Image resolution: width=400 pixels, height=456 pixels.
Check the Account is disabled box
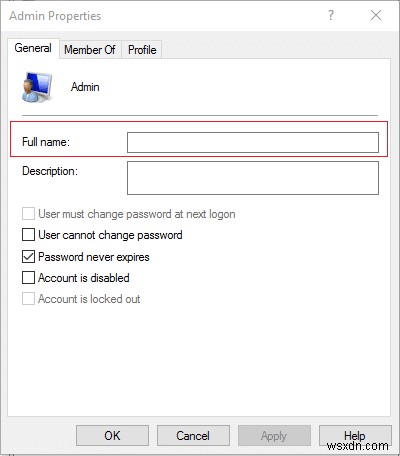(28, 278)
